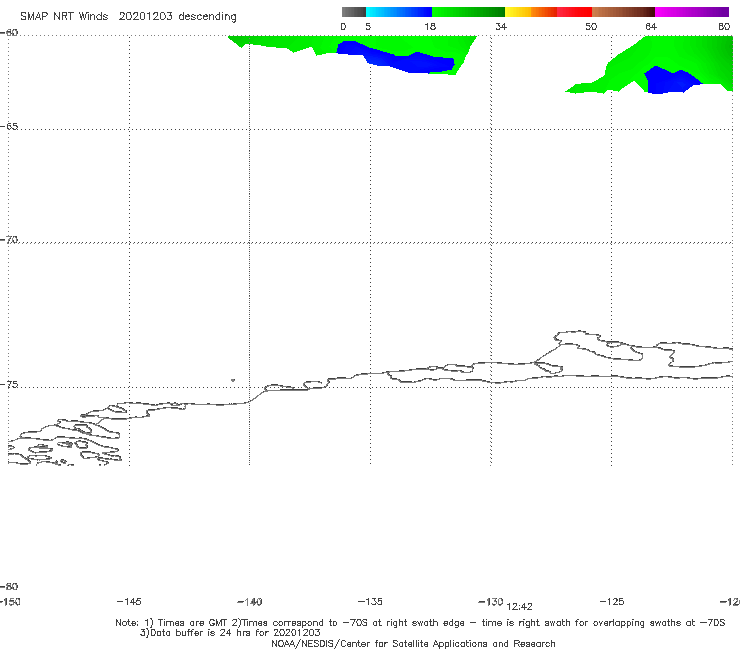Click the '-125' longitude label
This screenshot has width=740, height=650.
612,601
